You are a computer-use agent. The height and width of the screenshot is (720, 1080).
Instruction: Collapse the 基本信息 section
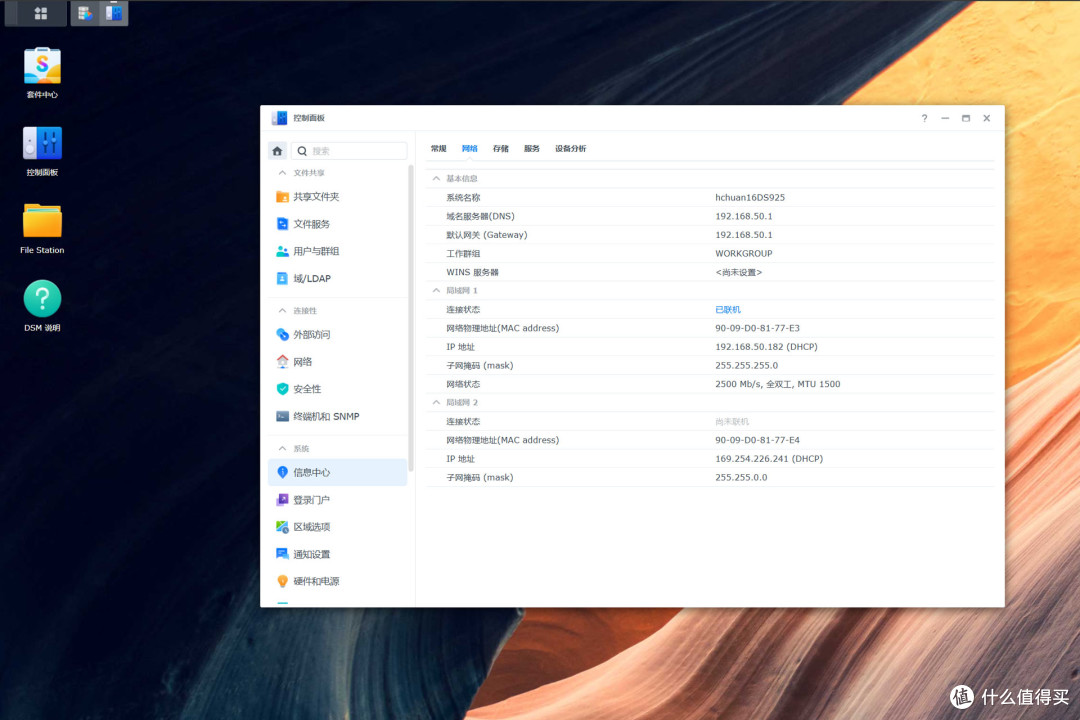click(436, 178)
